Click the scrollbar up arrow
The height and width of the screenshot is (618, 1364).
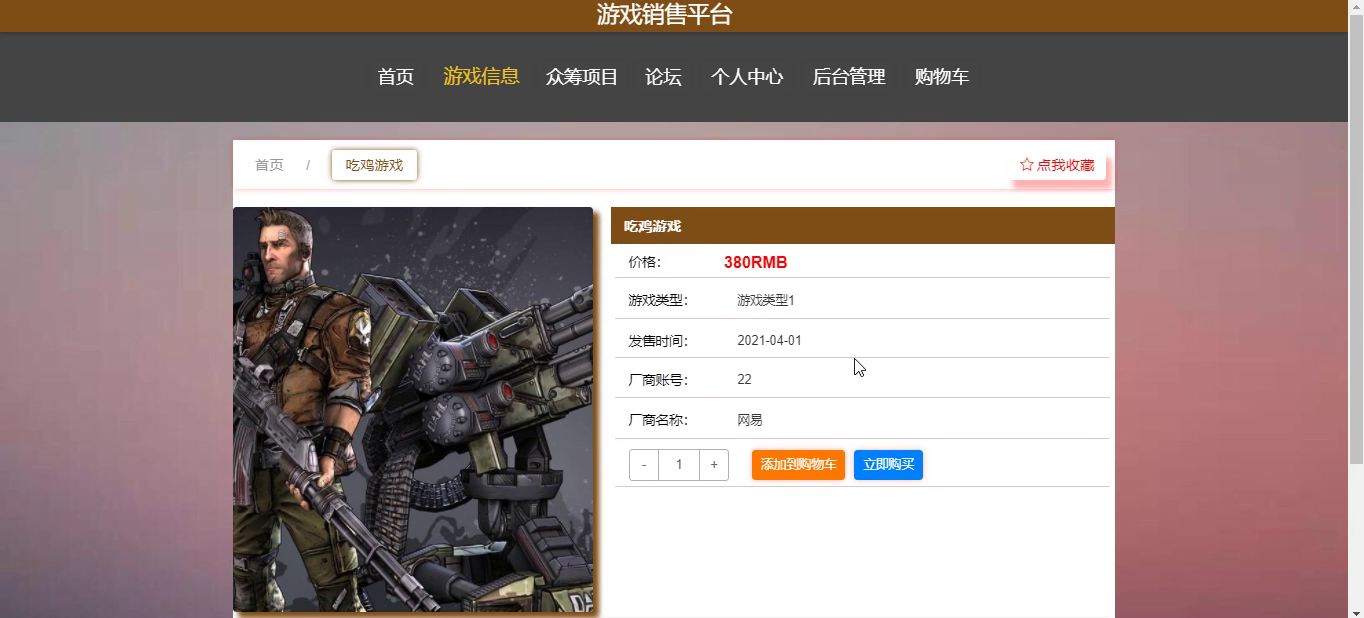(x=1356, y=7)
